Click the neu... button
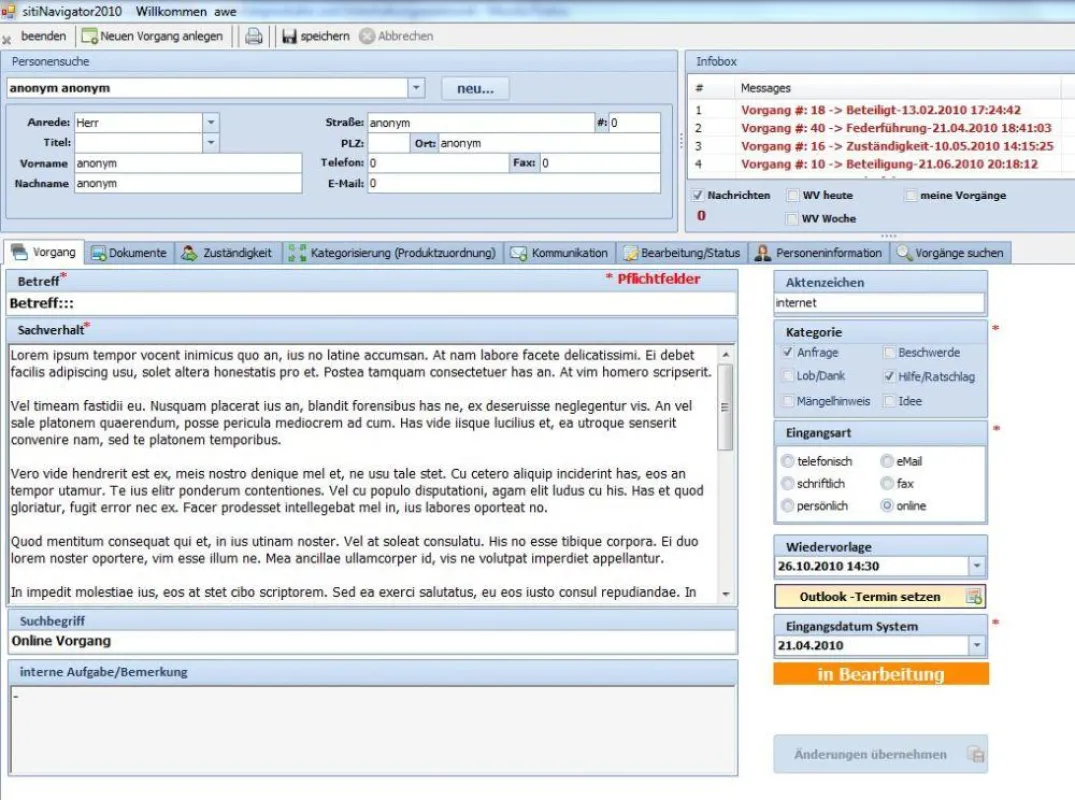Image resolution: width=1075 pixels, height=800 pixels. coord(475,88)
